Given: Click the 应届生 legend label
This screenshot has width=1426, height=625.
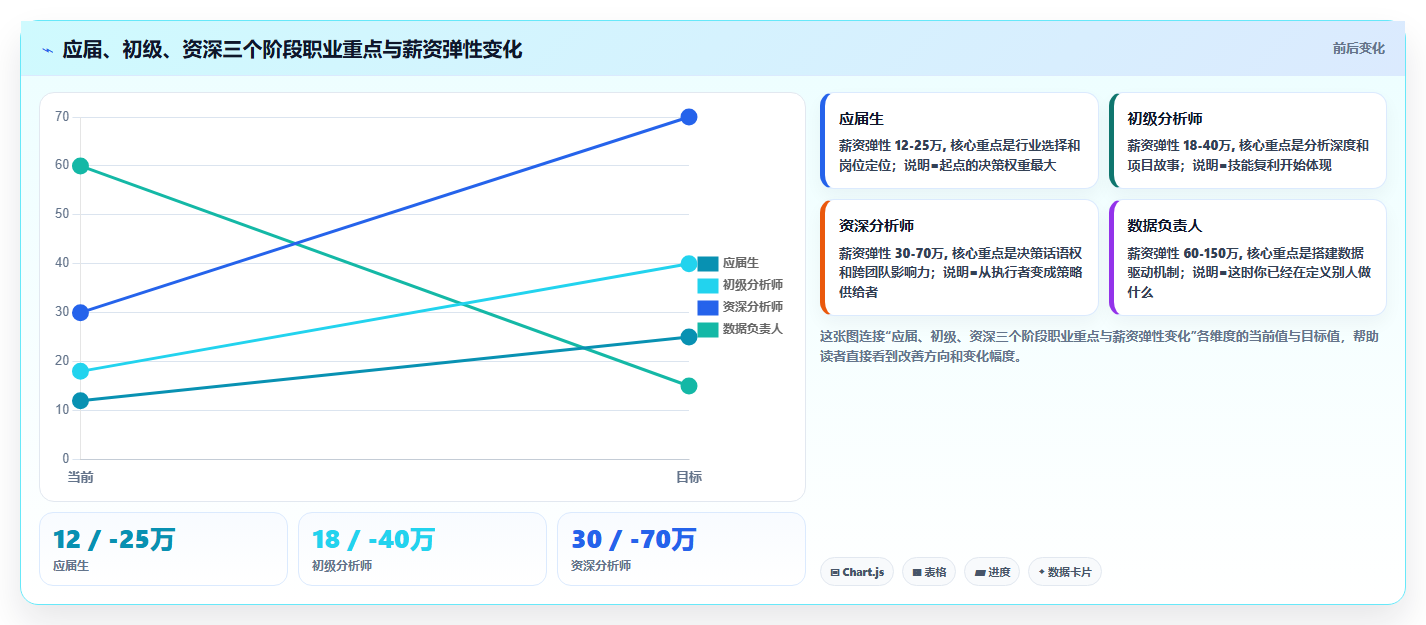Looking at the screenshot, I should (x=741, y=264).
